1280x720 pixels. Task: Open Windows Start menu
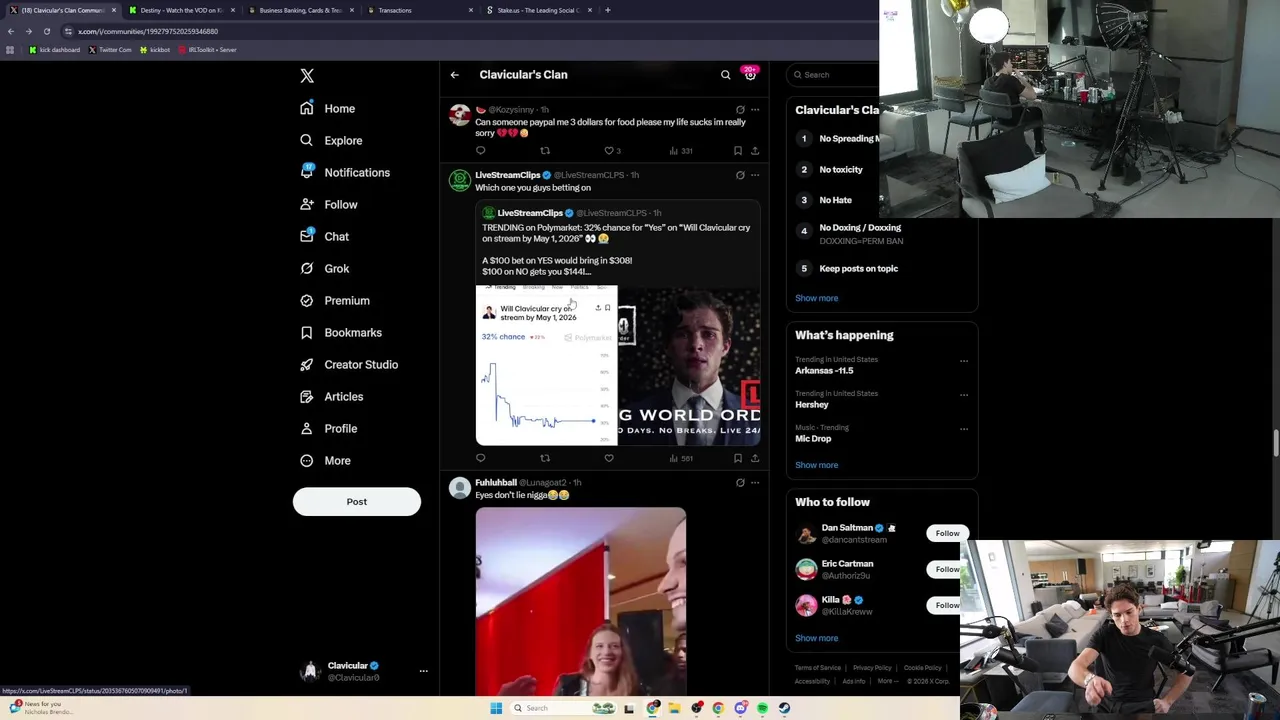tap(496, 708)
